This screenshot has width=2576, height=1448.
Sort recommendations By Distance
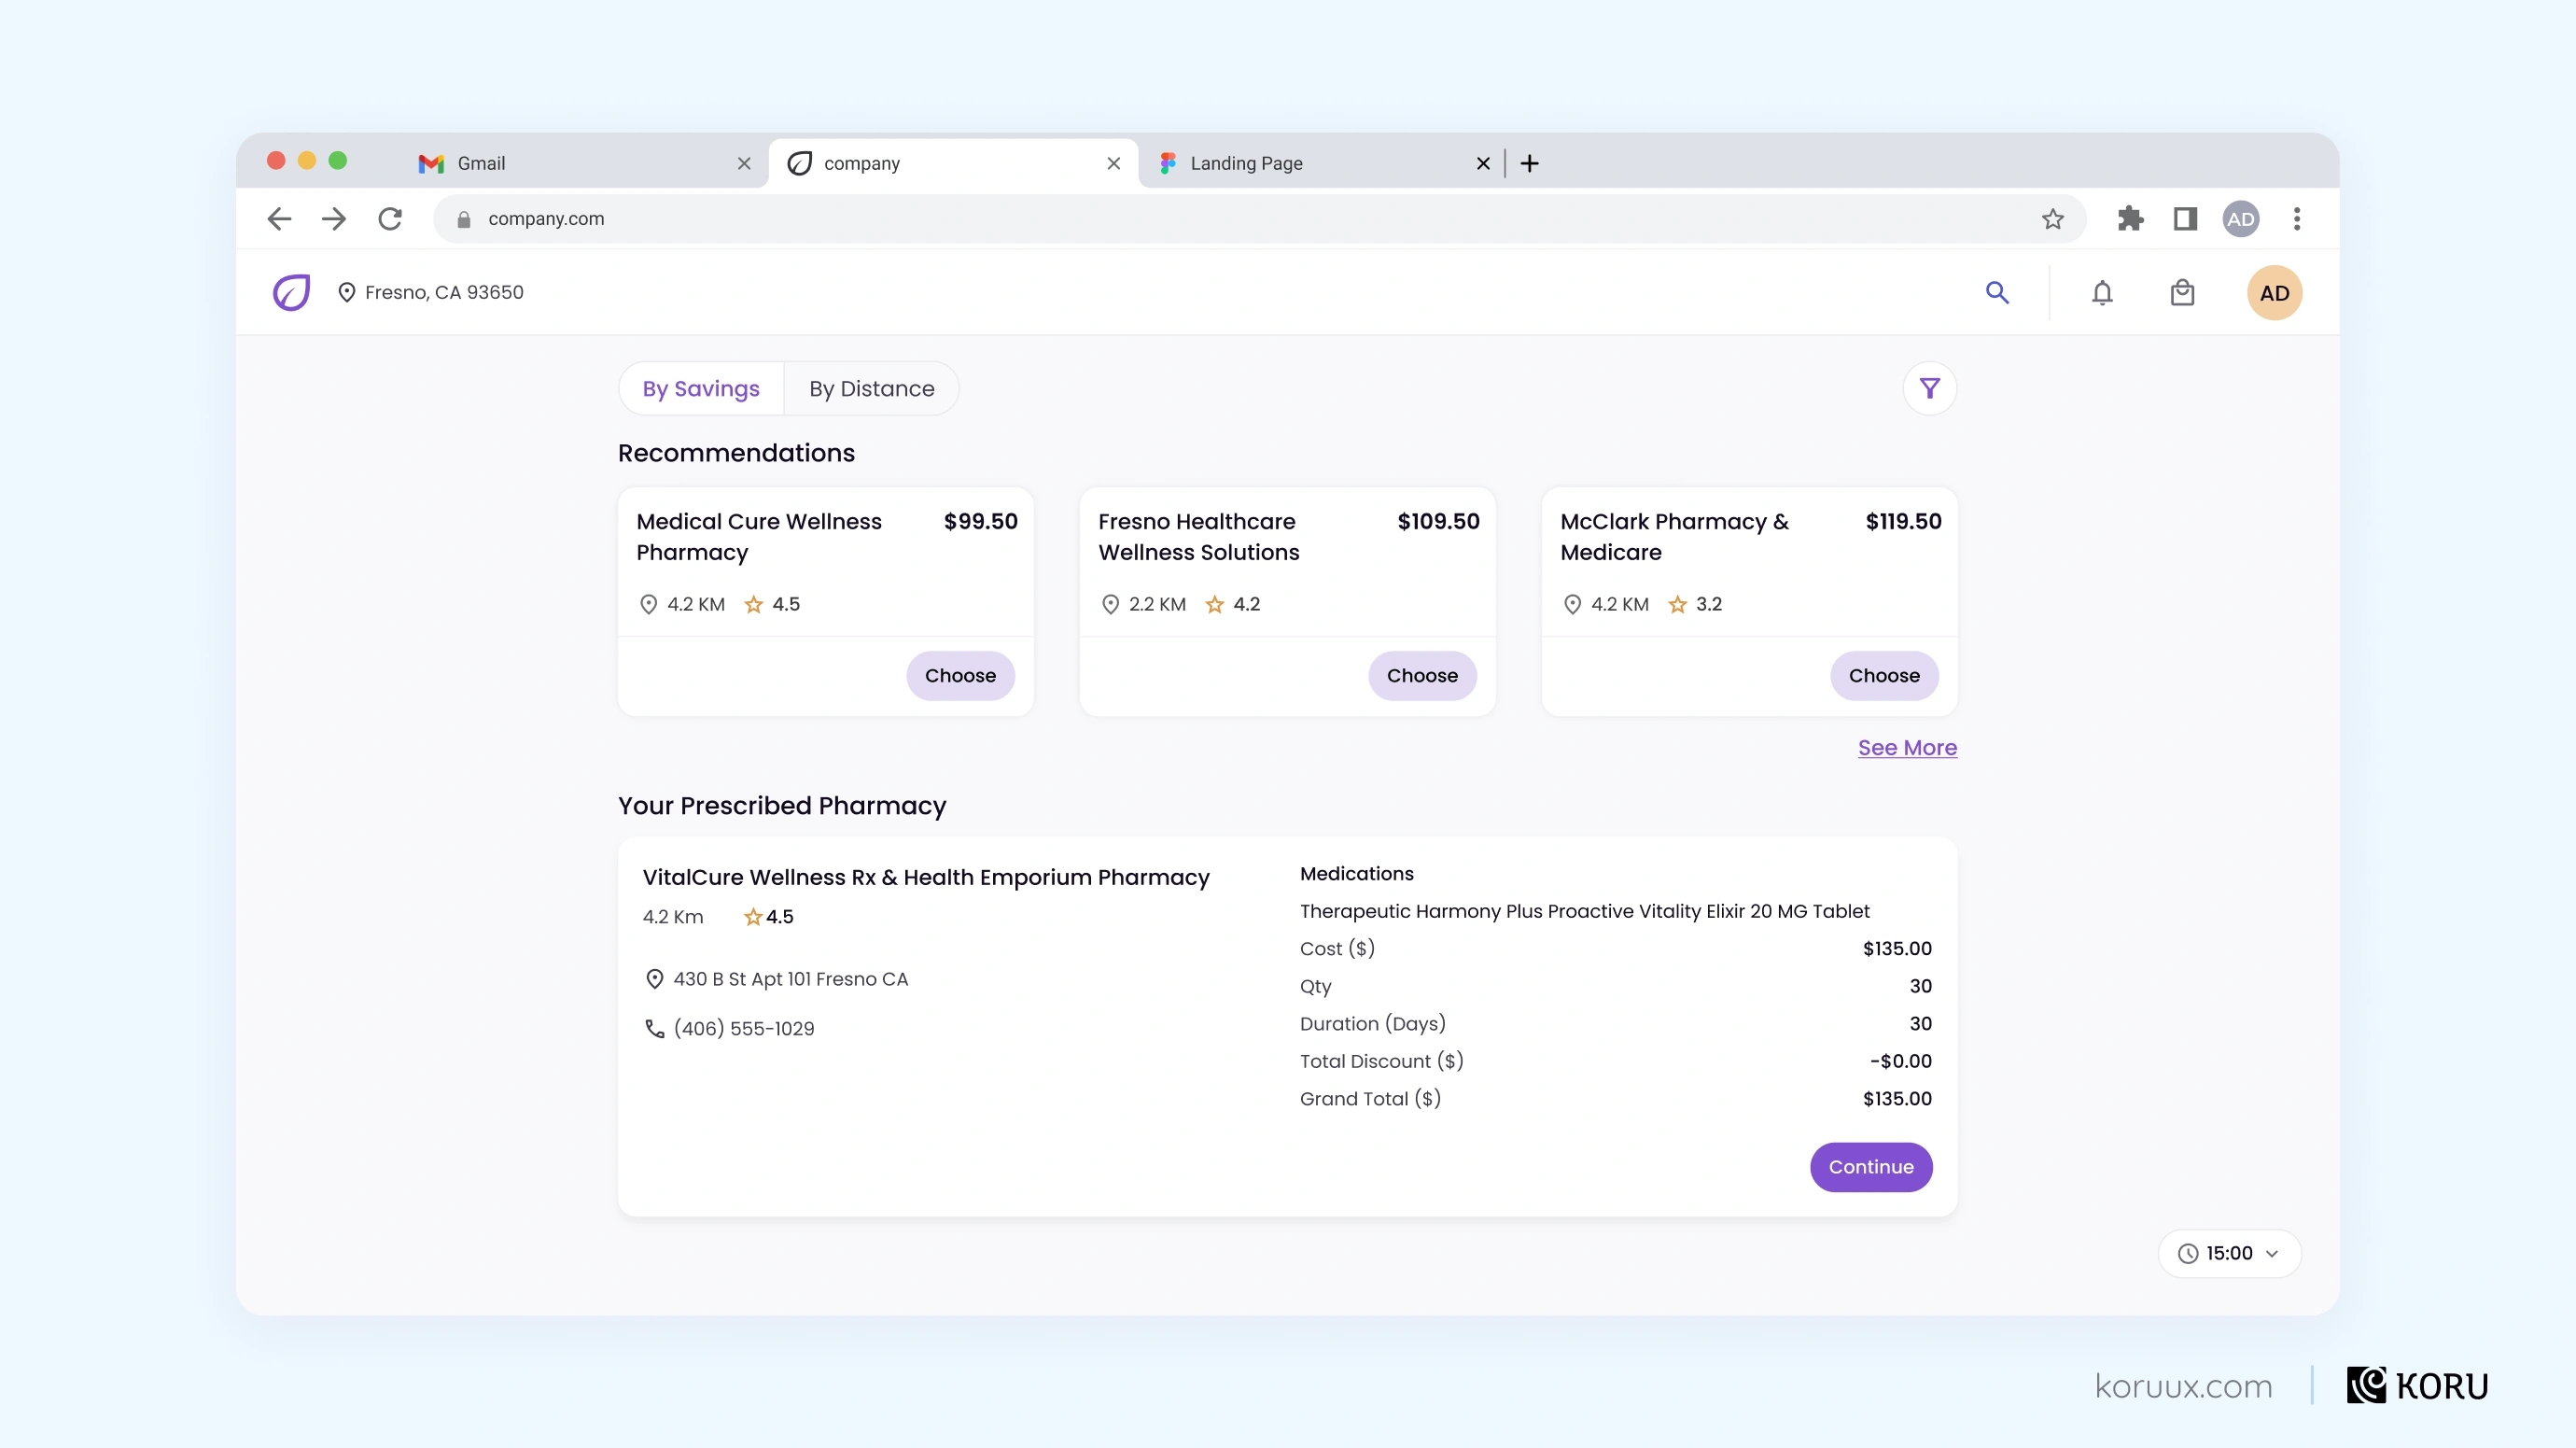point(871,388)
